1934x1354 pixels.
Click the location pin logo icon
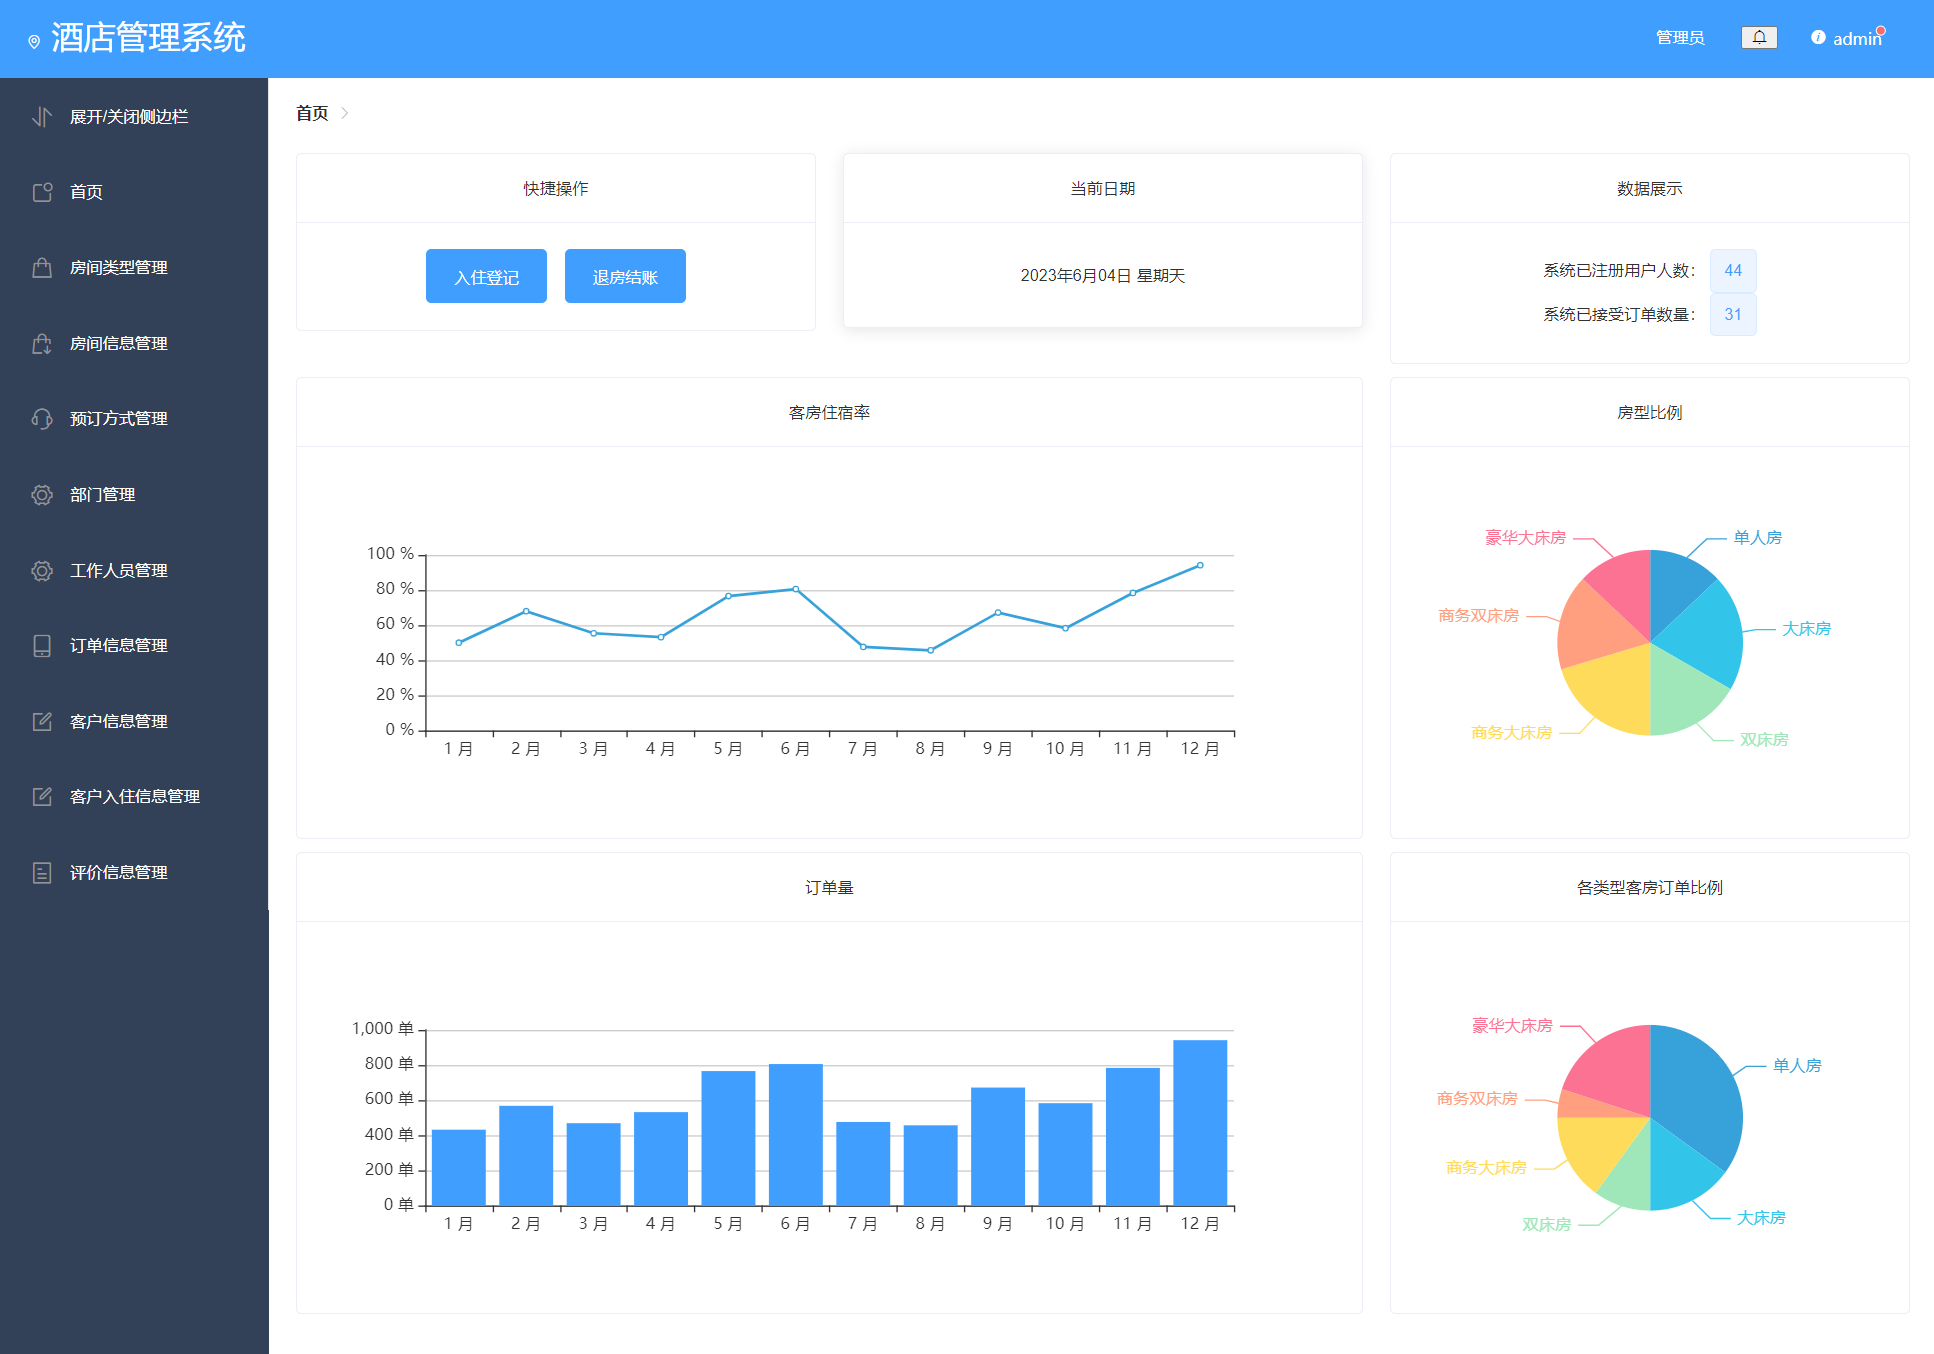click(x=34, y=41)
